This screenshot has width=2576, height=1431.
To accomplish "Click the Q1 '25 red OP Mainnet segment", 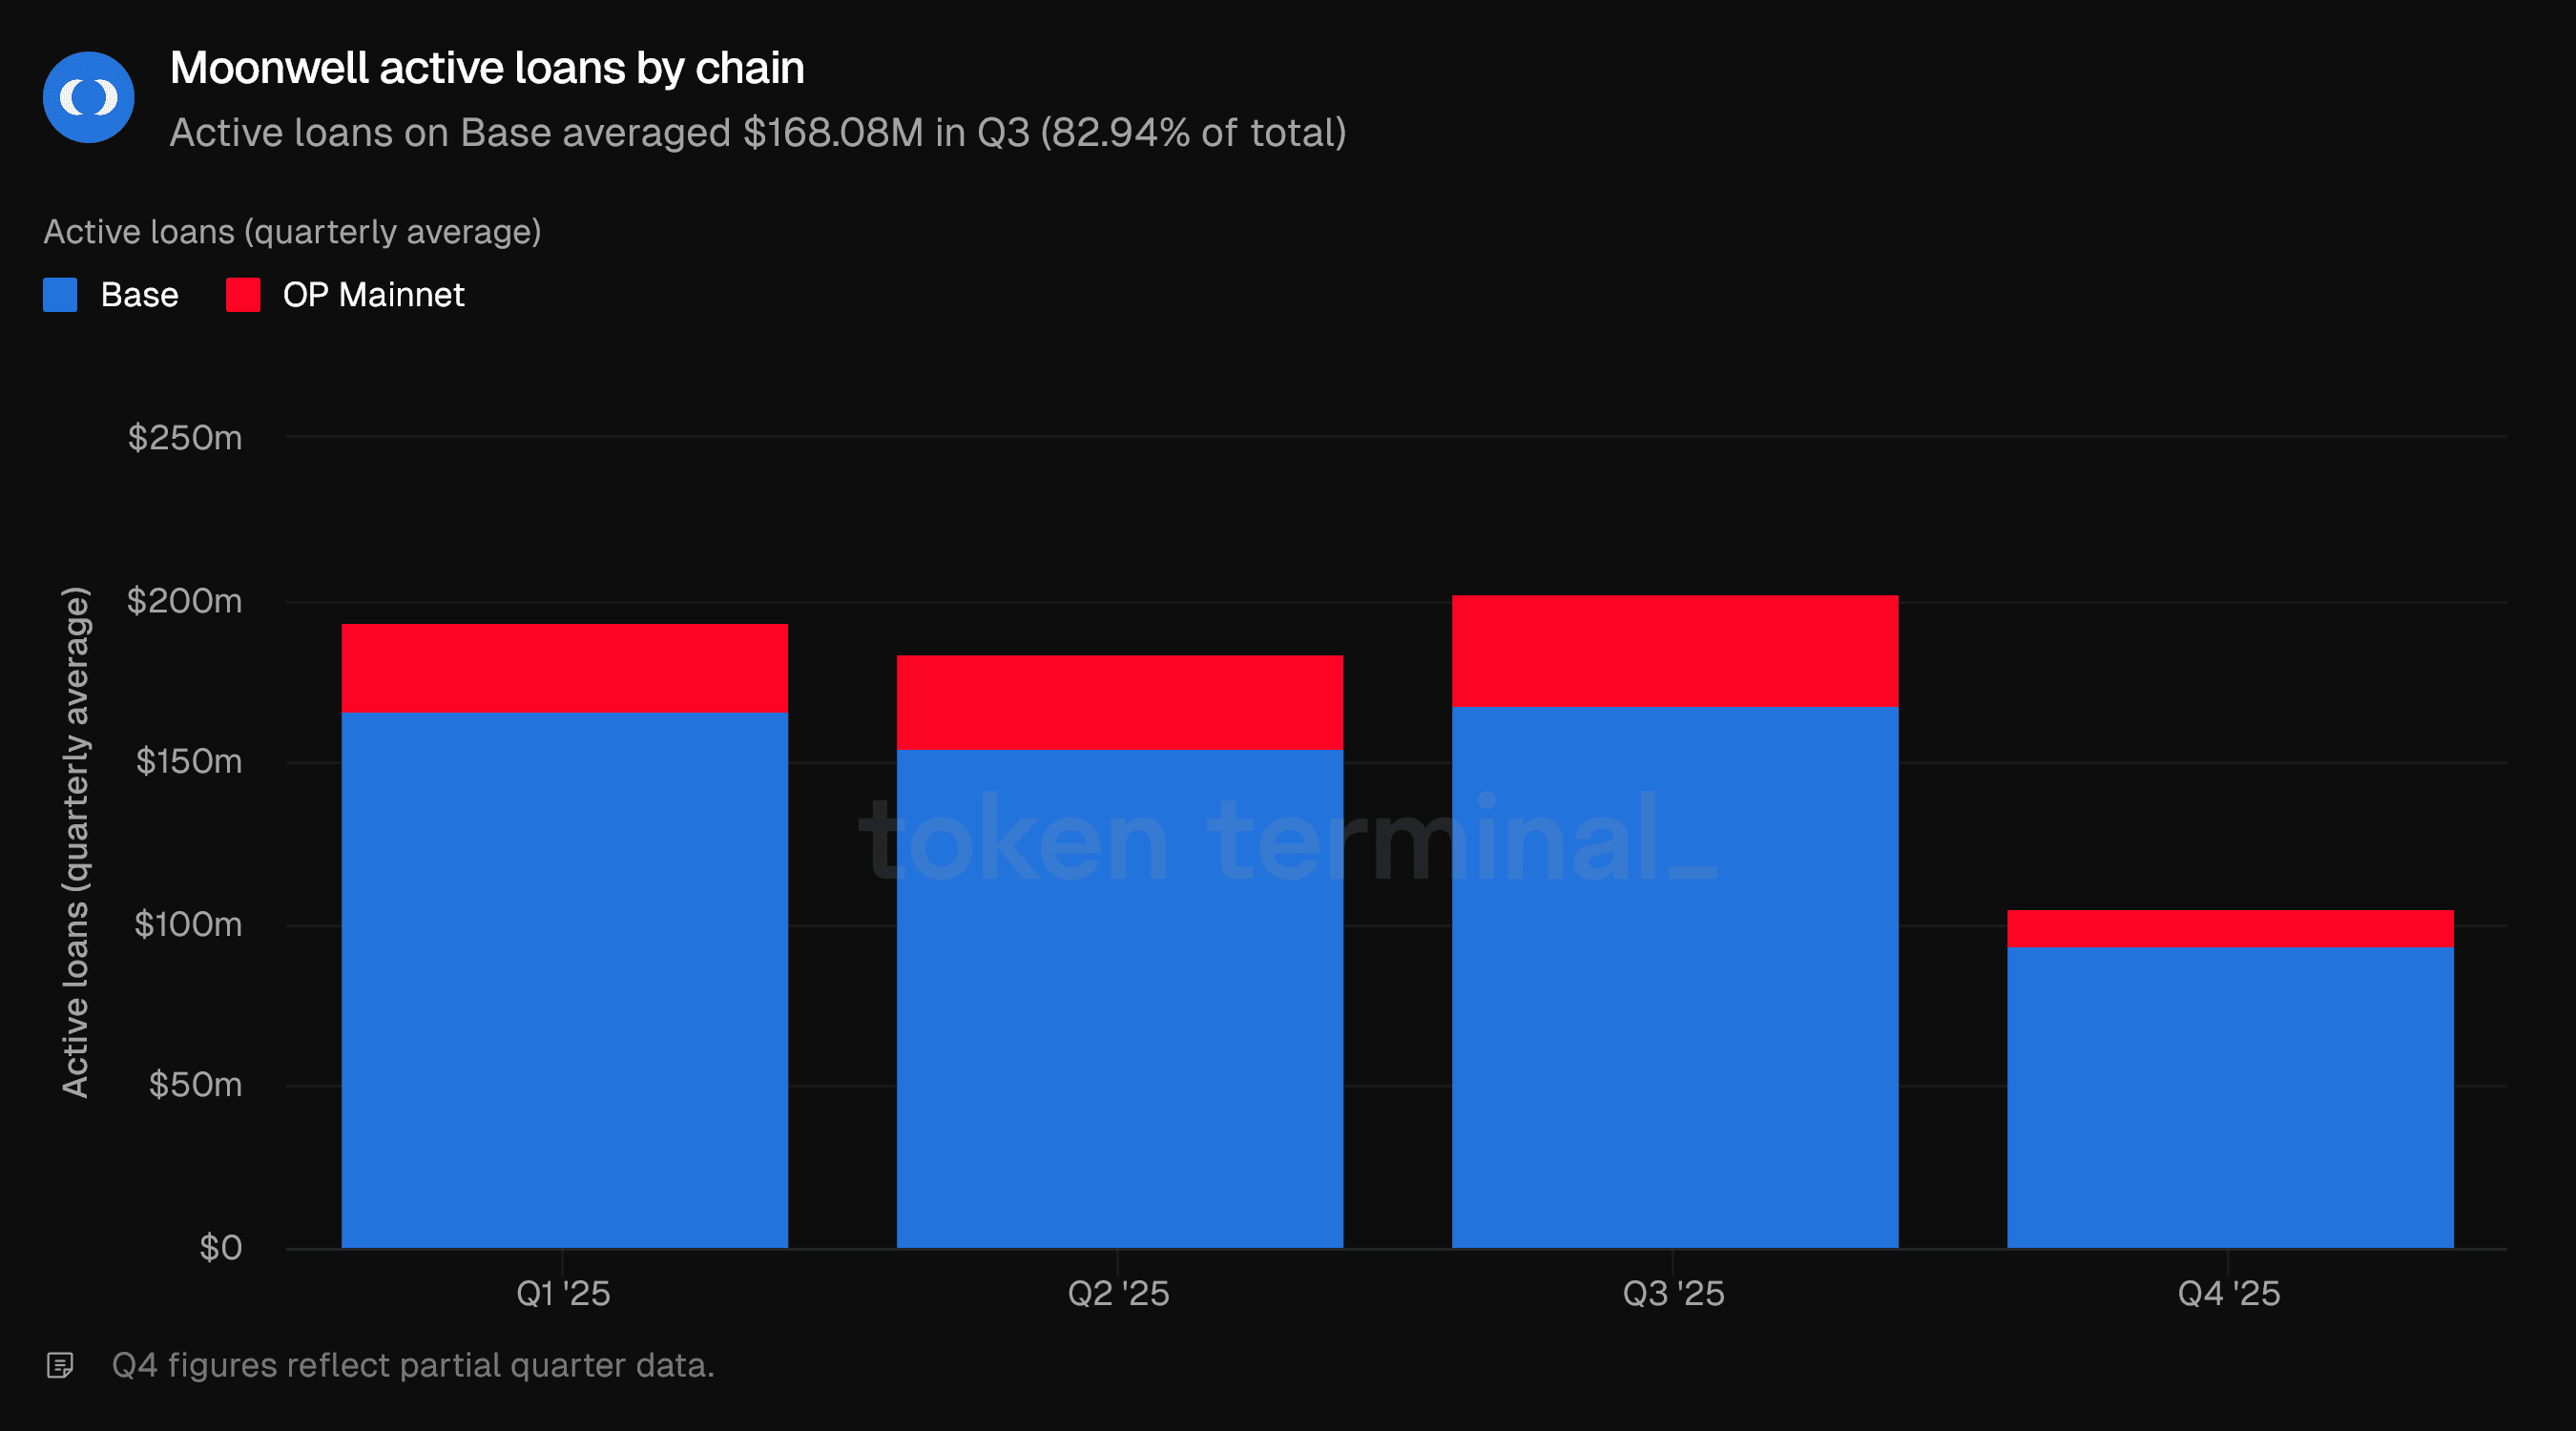I will pyautogui.click(x=564, y=668).
